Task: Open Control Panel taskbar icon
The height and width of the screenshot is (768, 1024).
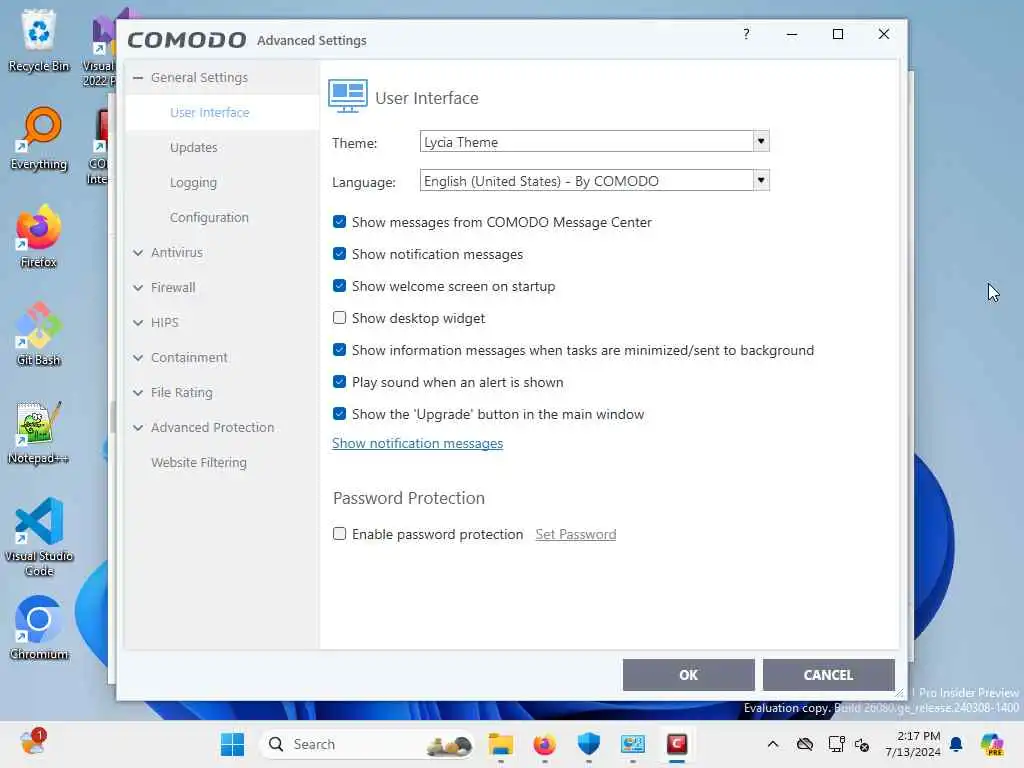Action: (633, 744)
